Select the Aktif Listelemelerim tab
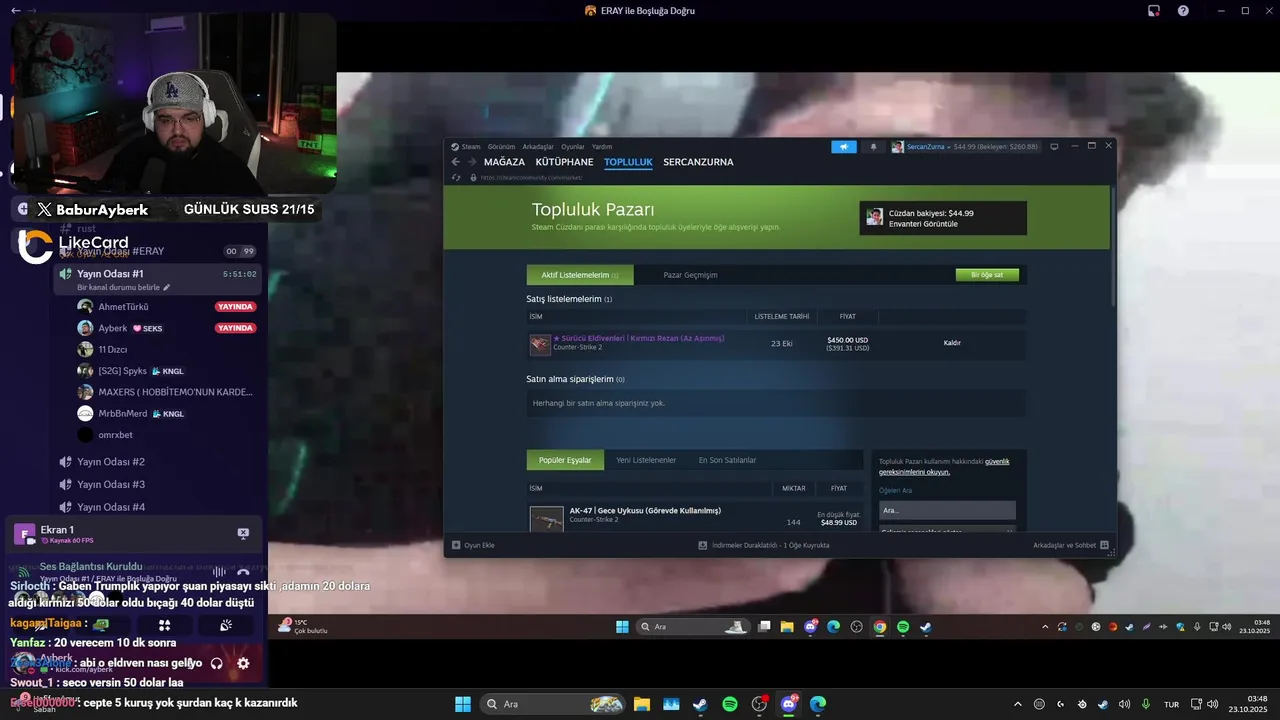The width and height of the screenshot is (1280, 720). click(580, 275)
